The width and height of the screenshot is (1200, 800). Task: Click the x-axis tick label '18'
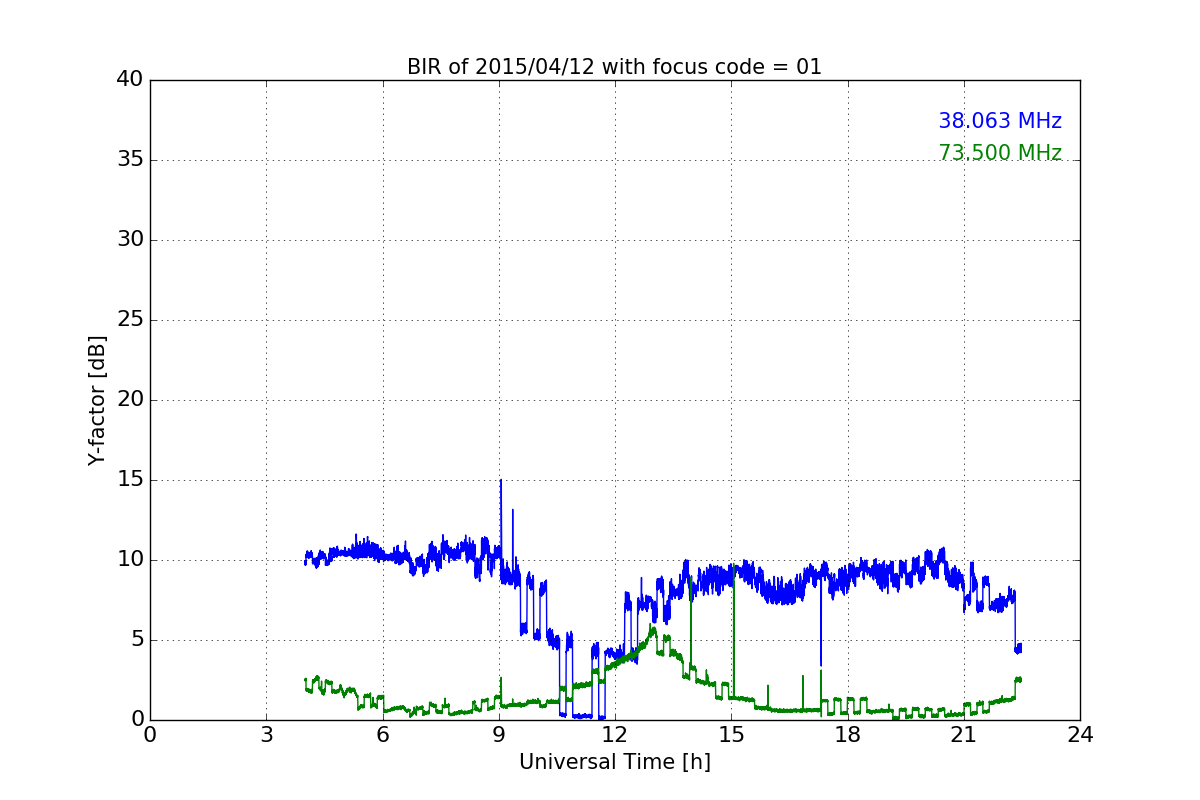(x=847, y=735)
